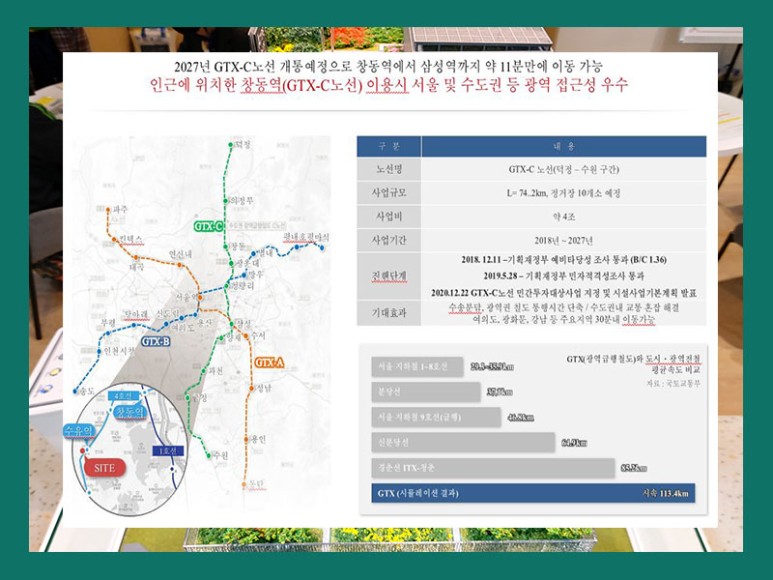Click the L= 74.2km 정거장 10개소 예정 cell
This screenshot has height=580, width=773.
tap(563, 193)
